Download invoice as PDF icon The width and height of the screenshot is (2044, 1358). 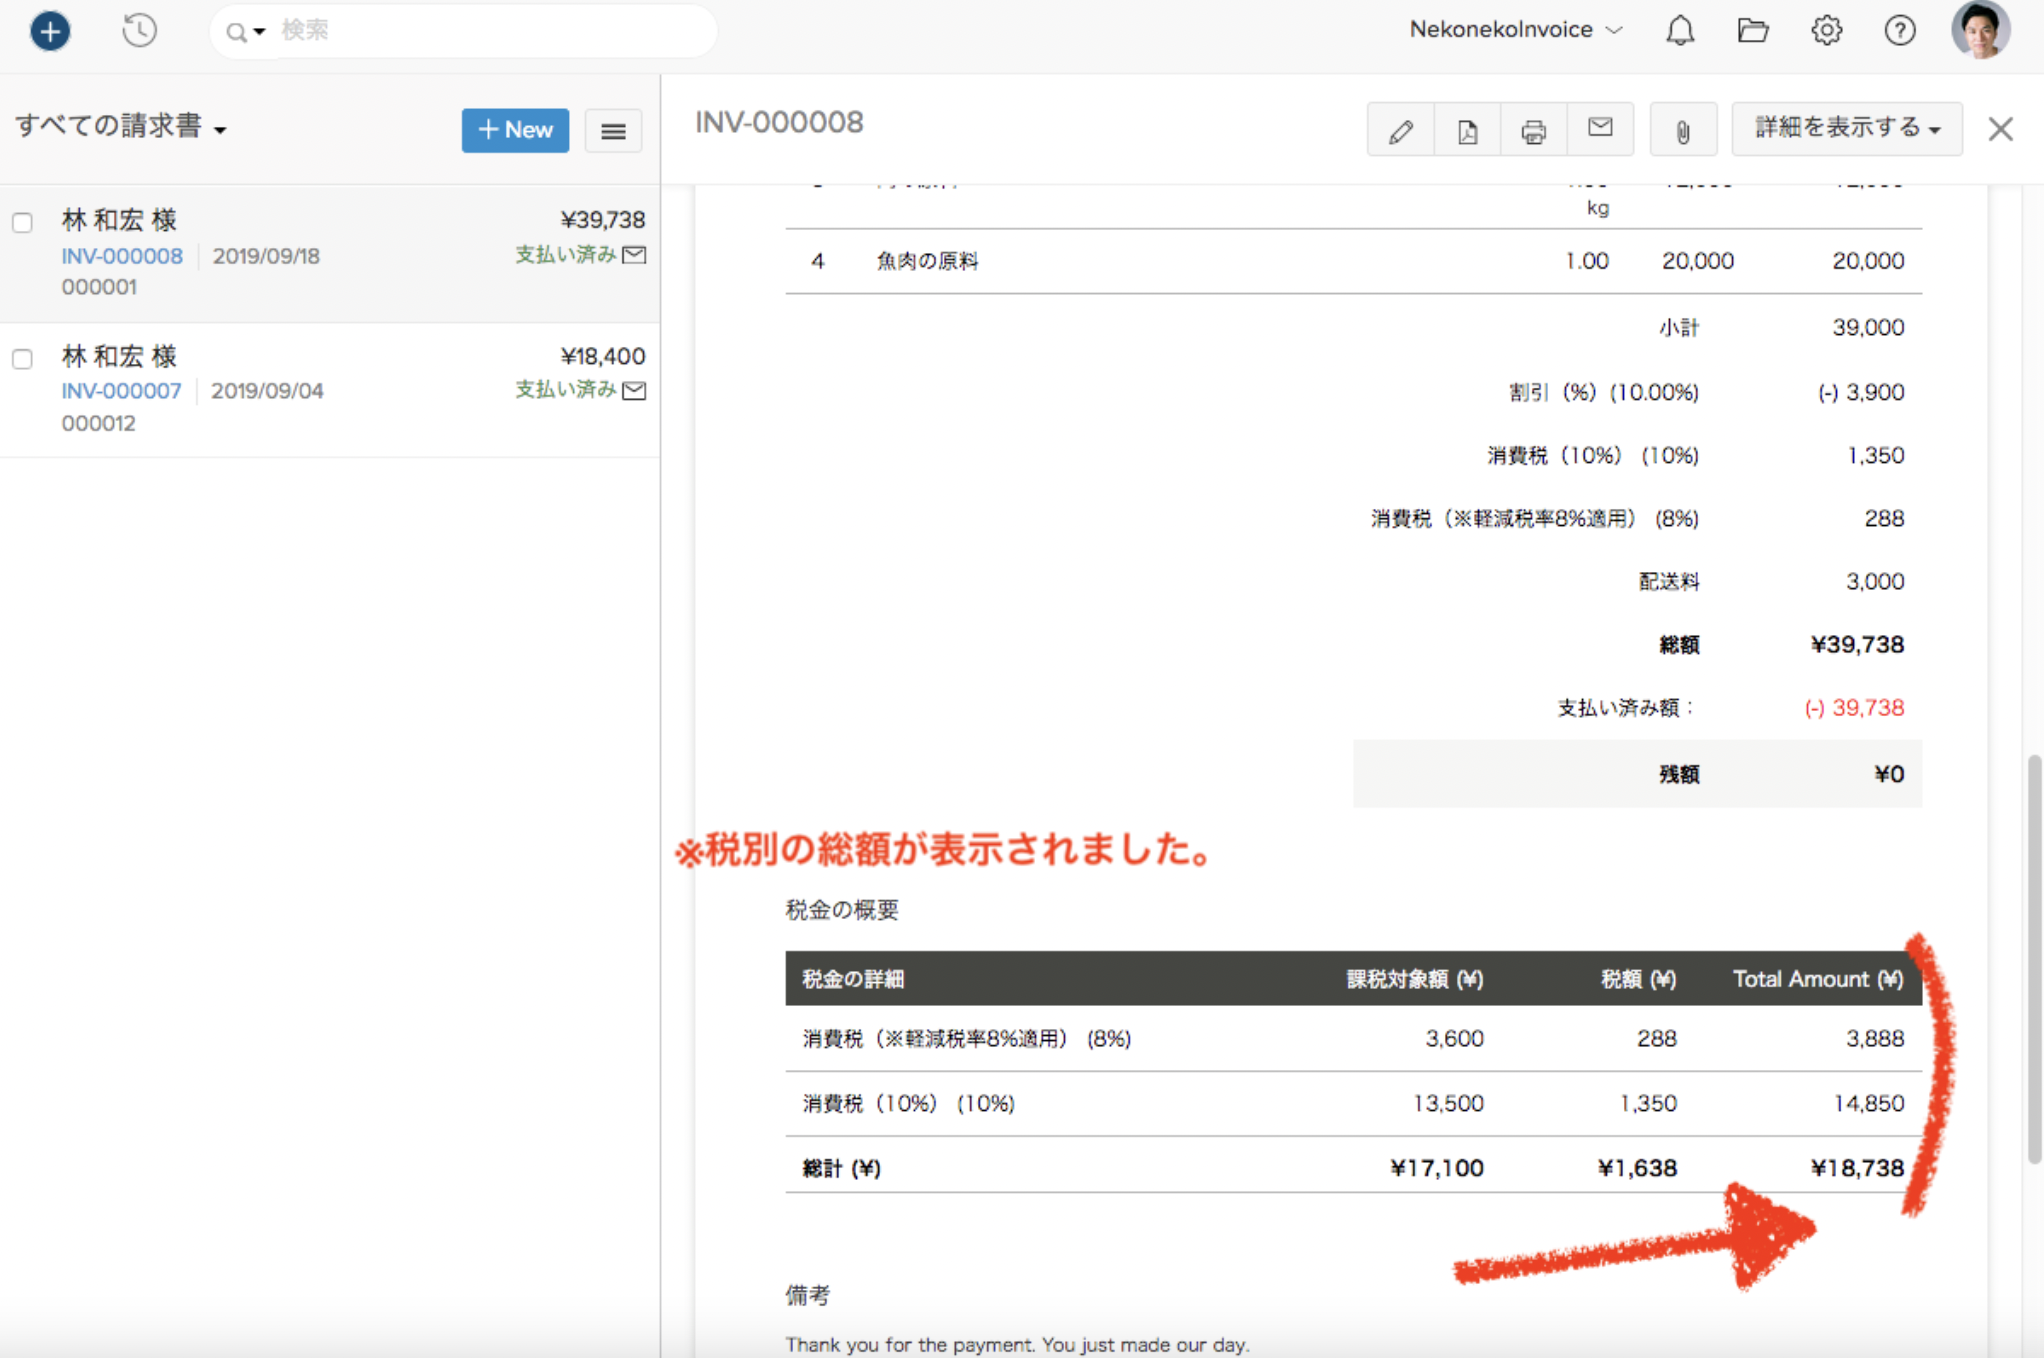[1467, 130]
